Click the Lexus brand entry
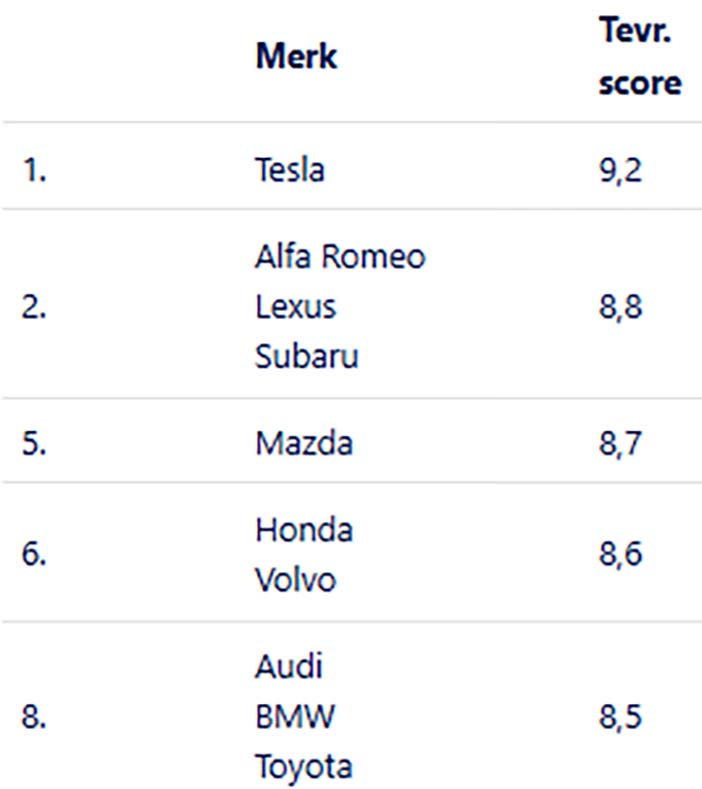This screenshot has width=702, height=789. [x=296, y=306]
